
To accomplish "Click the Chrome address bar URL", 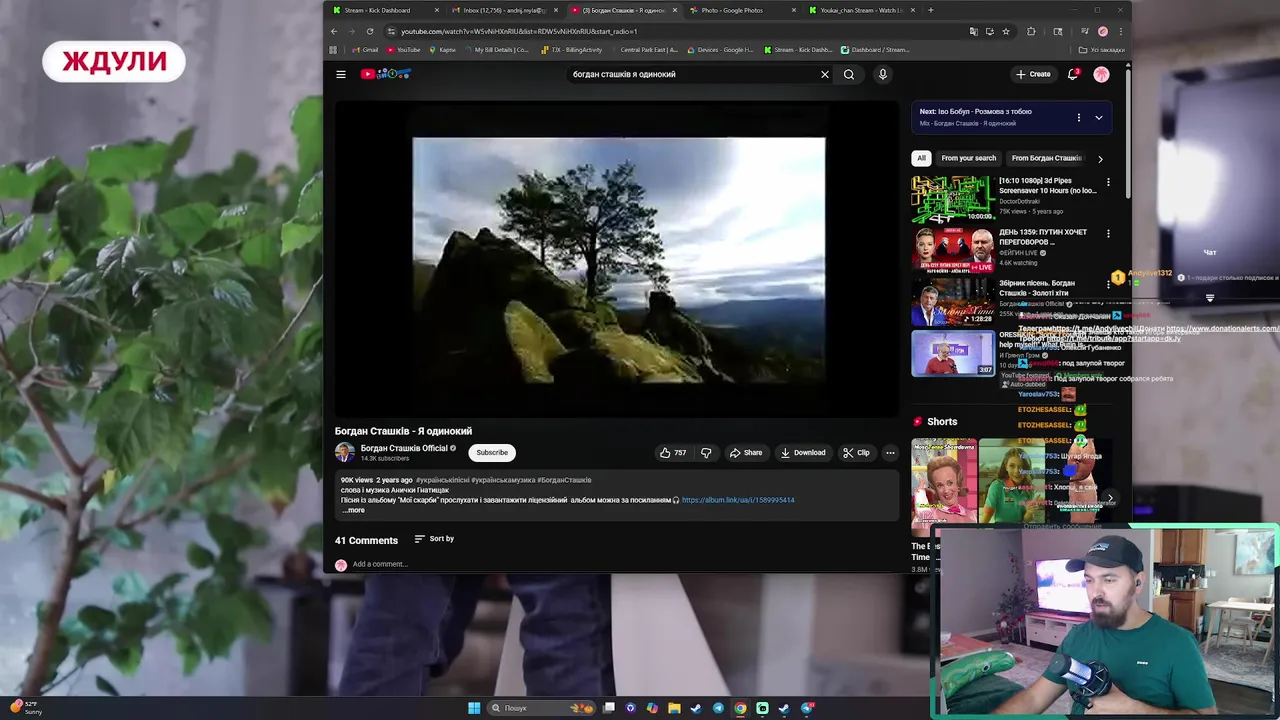I will (x=519, y=31).
